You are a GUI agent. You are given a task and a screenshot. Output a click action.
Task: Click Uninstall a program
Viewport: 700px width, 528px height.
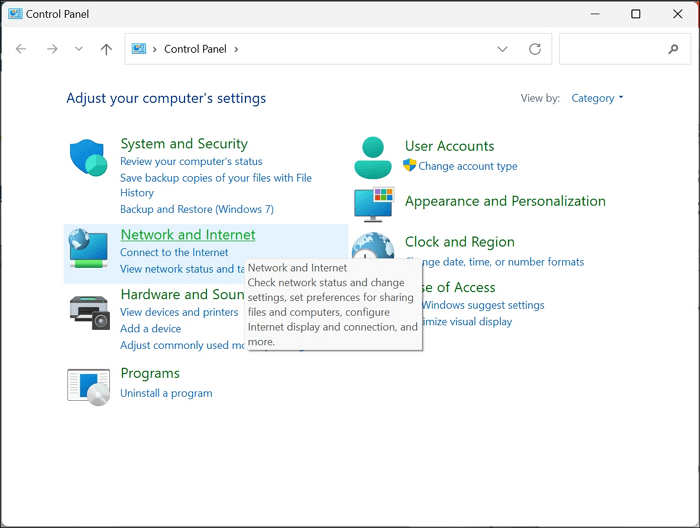point(166,393)
